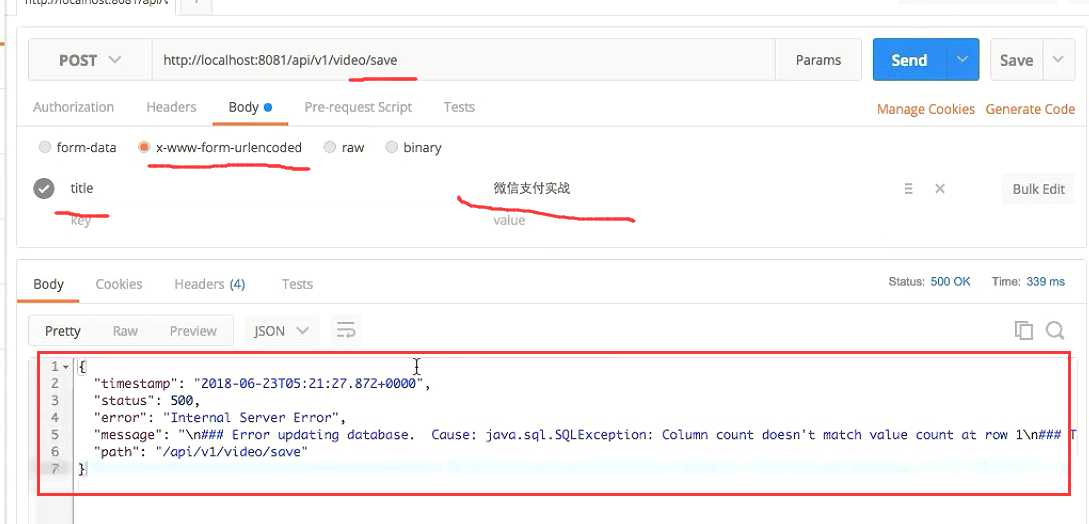Open the request Tests tab
This screenshot has height=524, width=1089.
tap(459, 107)
